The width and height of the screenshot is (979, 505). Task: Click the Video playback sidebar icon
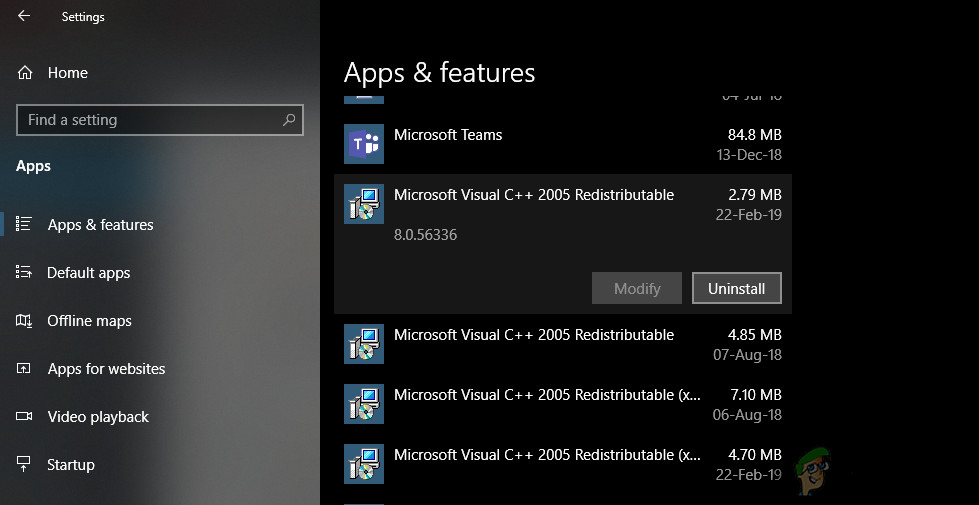(x=25, y=417)
